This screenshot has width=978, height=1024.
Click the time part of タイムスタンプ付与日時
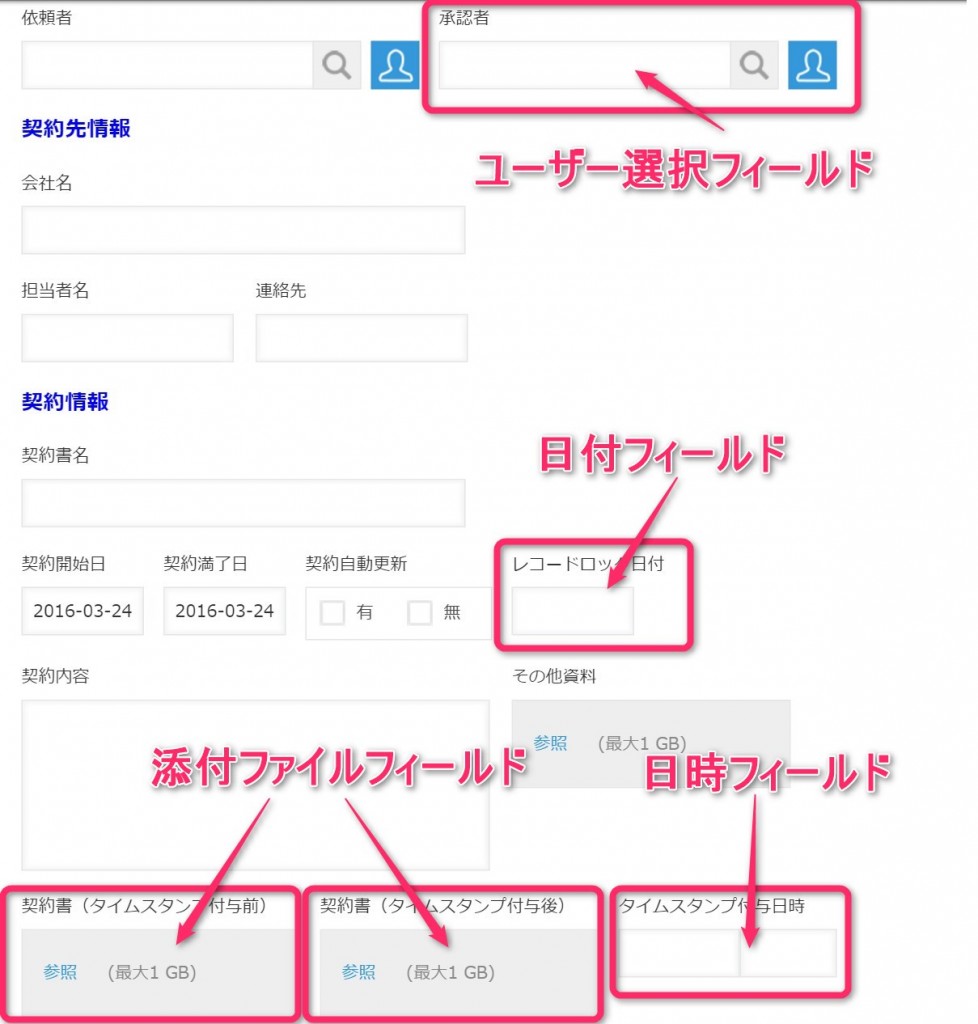tap(788, 953)
